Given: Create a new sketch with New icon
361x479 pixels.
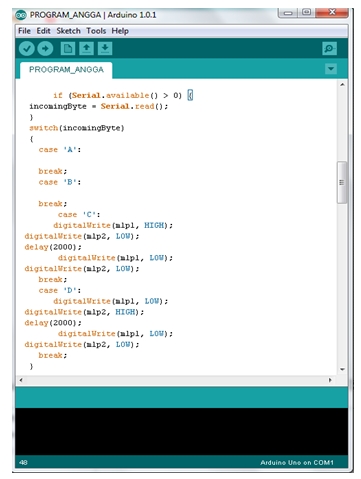Looking at the screenshot, I should pyautogui.click(x=68, y=49).
